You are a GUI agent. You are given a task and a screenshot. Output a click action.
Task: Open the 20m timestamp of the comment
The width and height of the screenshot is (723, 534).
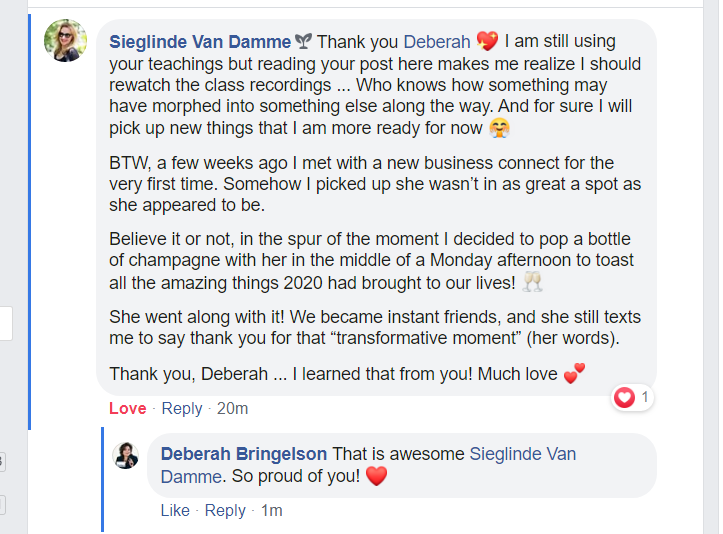(232, 408)
